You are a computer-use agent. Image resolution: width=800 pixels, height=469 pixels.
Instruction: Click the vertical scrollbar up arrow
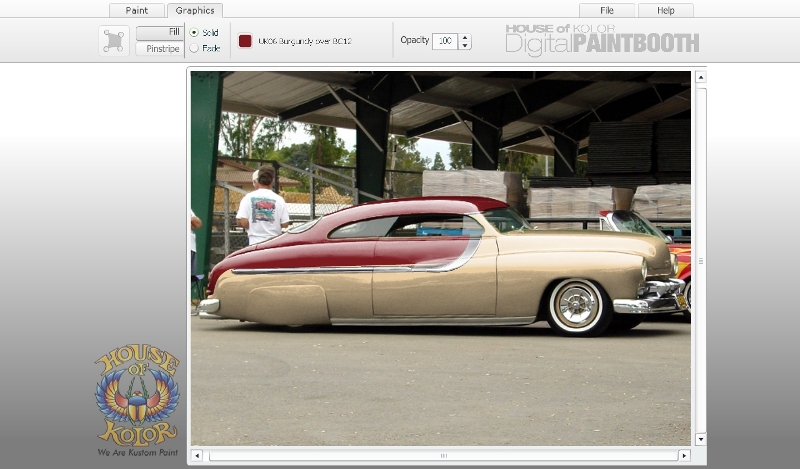click(x=700, y=76)
